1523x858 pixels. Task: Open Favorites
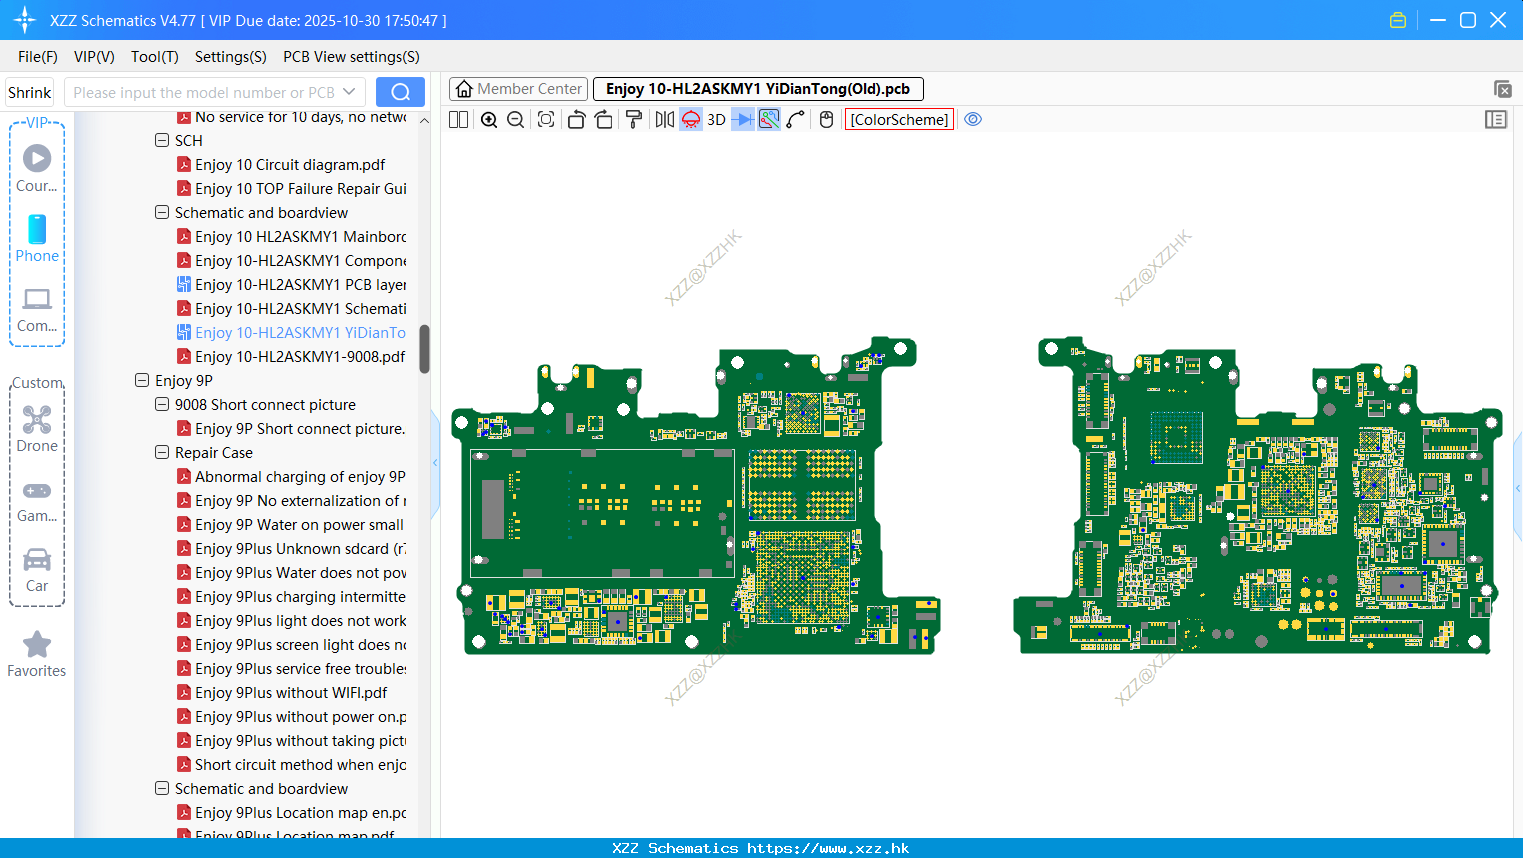(x=37, y=655)
